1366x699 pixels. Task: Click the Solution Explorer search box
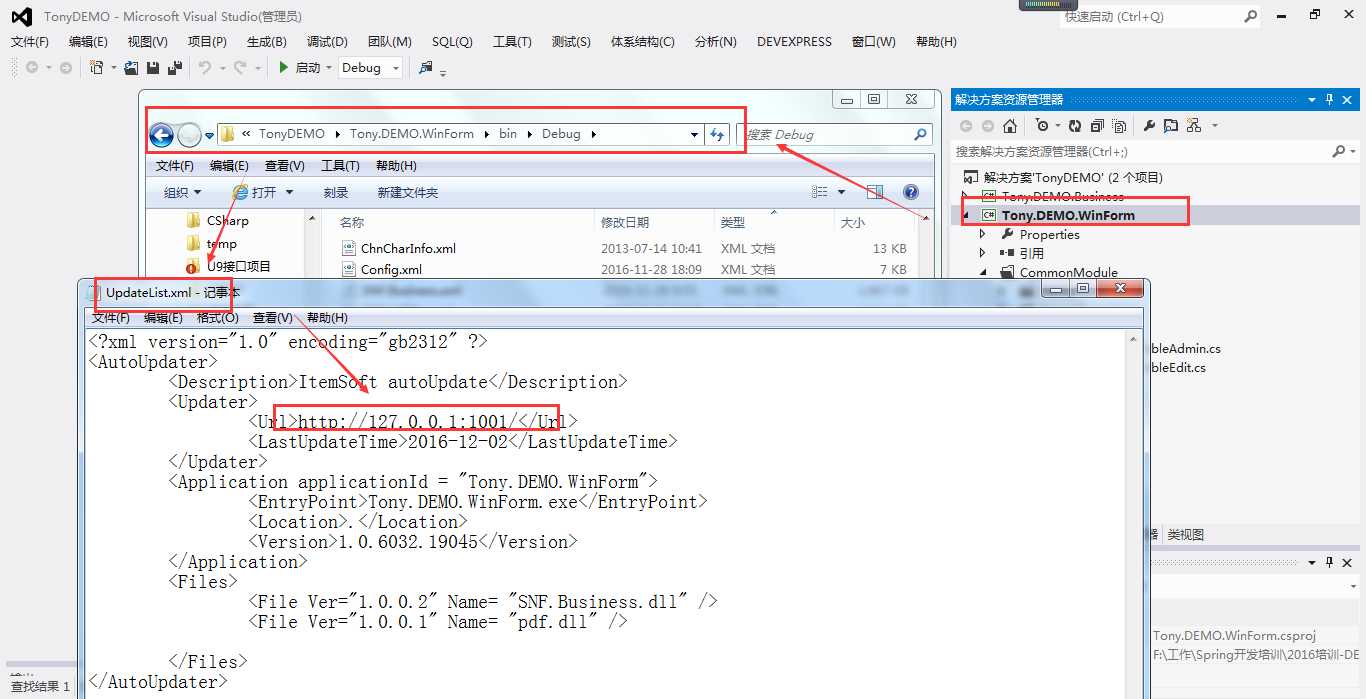pos(1154,151)
